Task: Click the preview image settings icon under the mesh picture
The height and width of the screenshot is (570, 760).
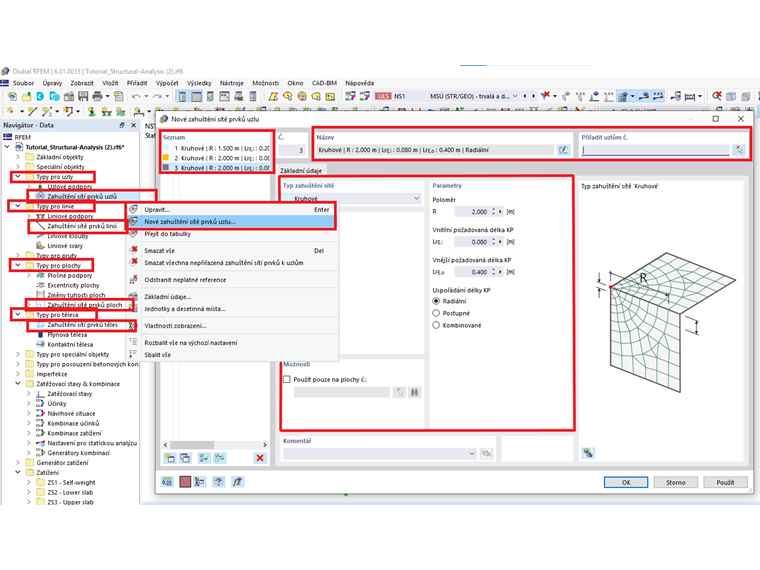Action: (588, 453)
